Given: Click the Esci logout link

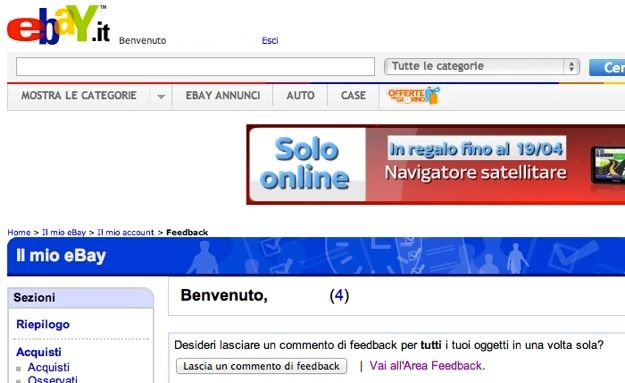Looking at the screenshot, I should point(270,41).
